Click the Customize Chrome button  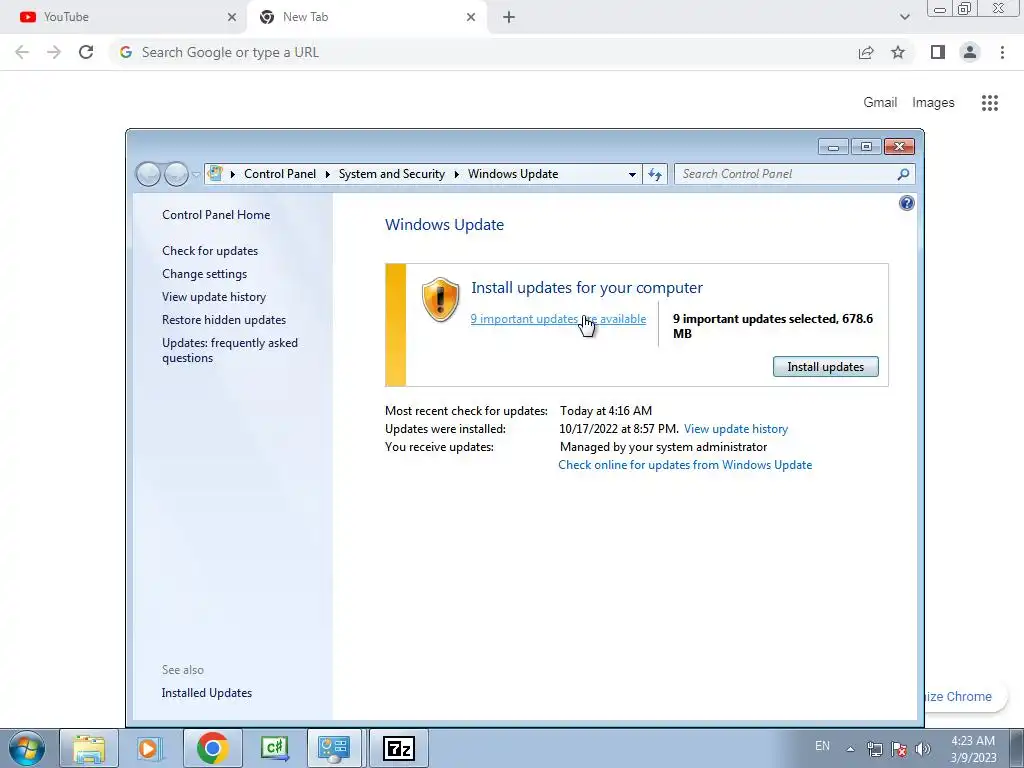tap(965, 696)
